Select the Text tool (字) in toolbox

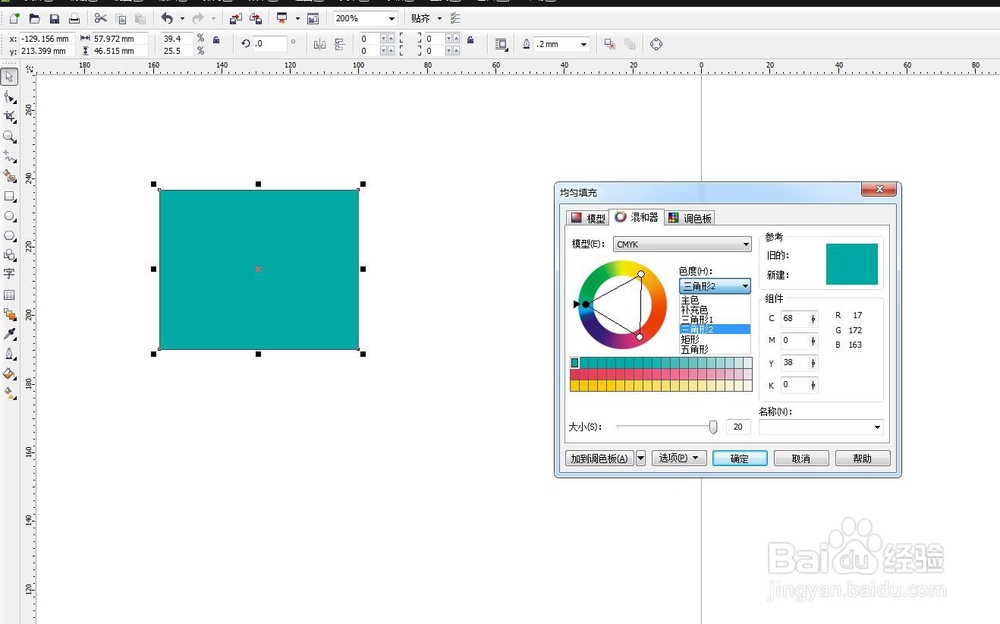[10, 274]
